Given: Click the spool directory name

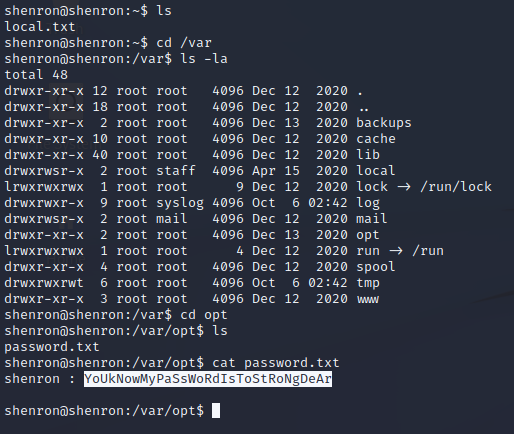Looking at the screenshot, I should click(376, 267).
